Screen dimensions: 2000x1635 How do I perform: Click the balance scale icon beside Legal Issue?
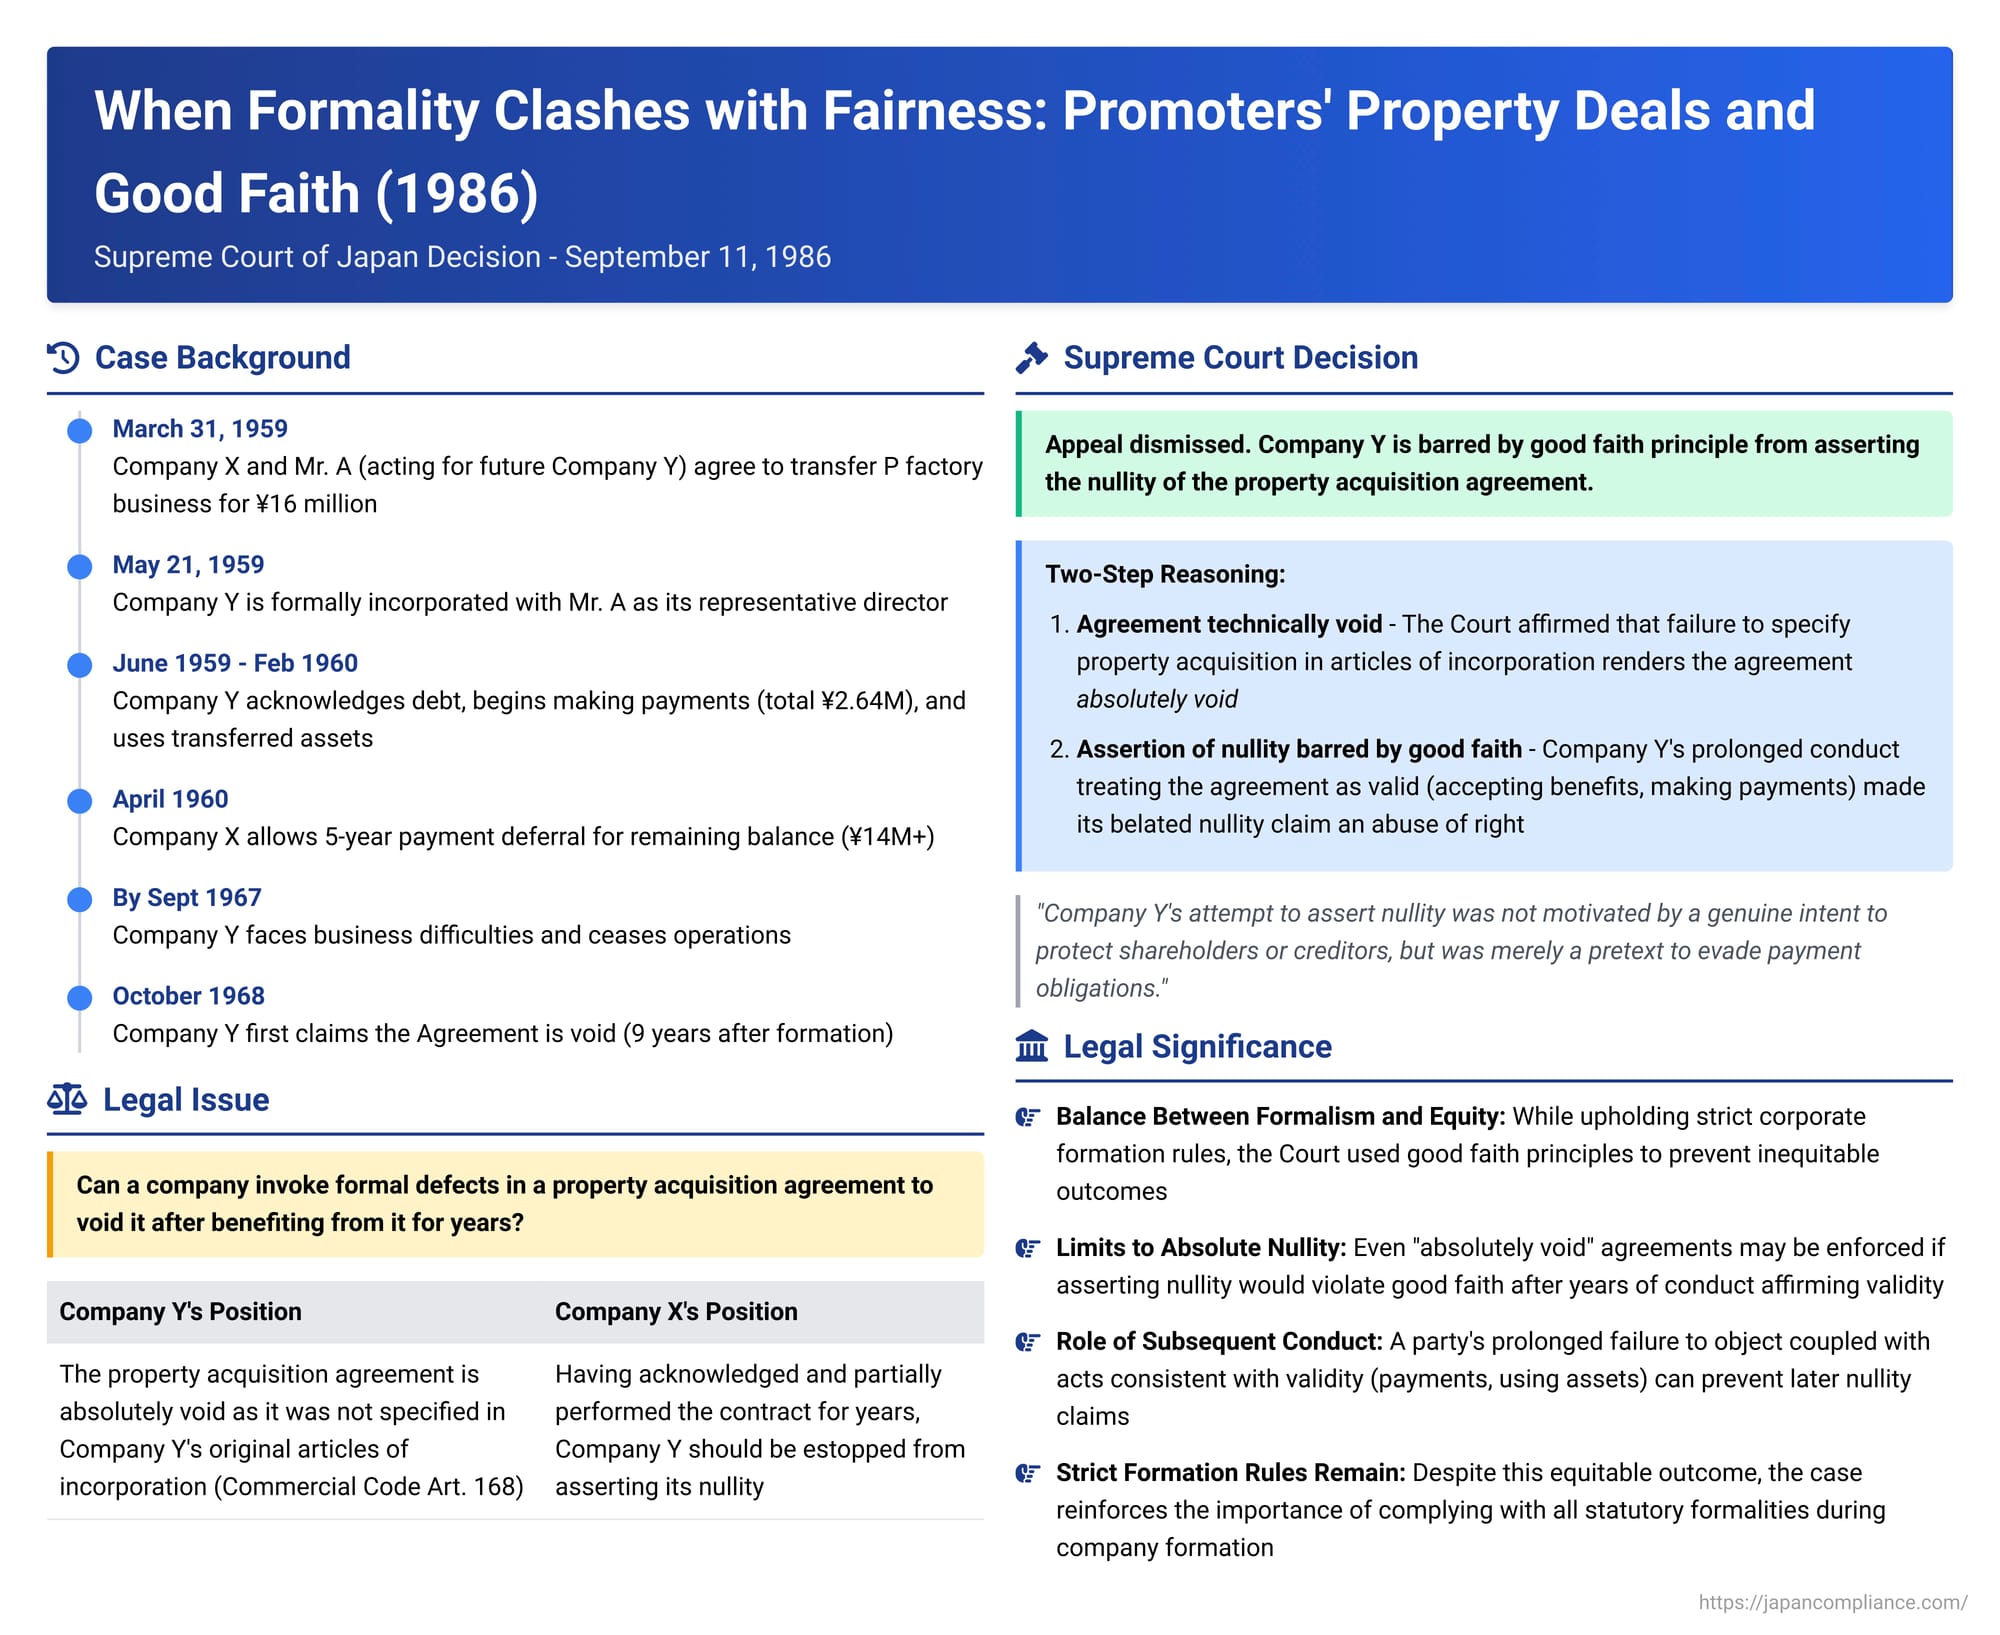click(x=67, y=1100)
